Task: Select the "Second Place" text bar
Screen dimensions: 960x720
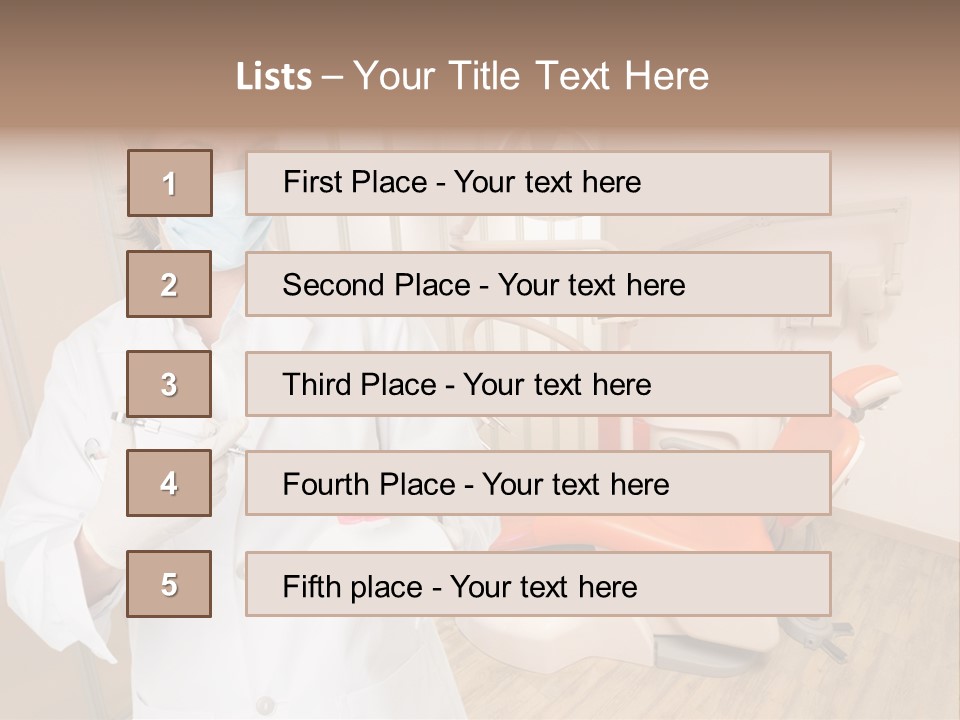Action: pos(538,285)
